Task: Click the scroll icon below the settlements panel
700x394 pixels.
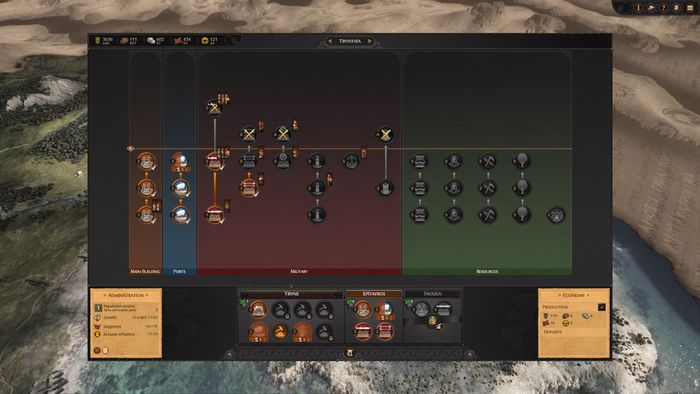Action: (350, 353)
